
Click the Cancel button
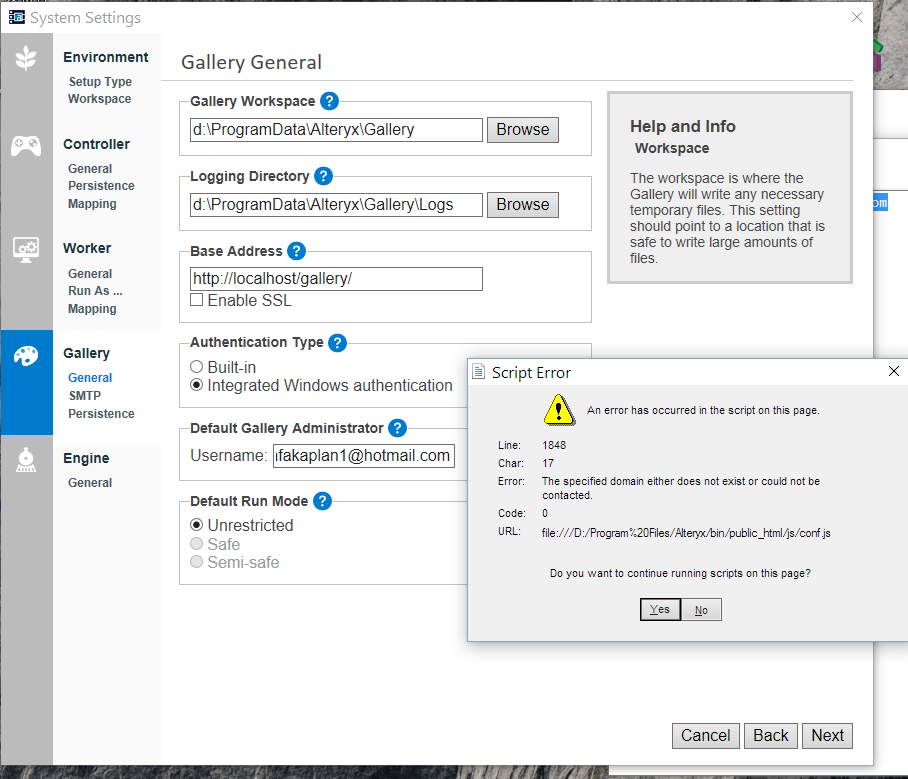(x=705, y=736)
